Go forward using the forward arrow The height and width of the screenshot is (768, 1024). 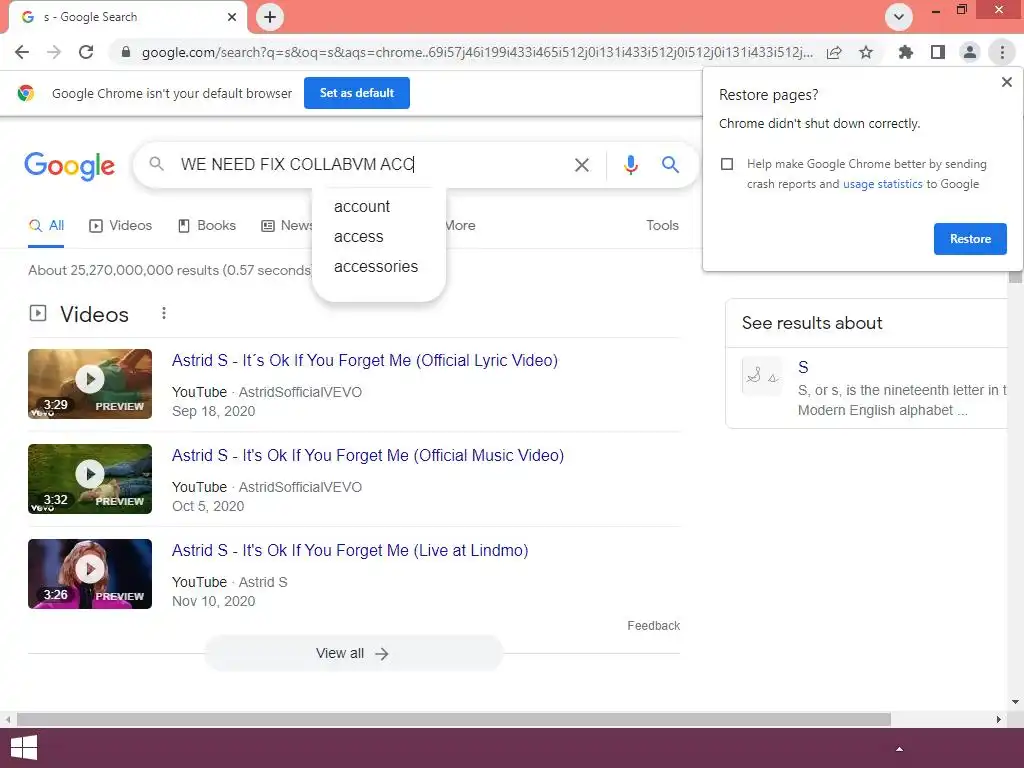coord(54,52)
